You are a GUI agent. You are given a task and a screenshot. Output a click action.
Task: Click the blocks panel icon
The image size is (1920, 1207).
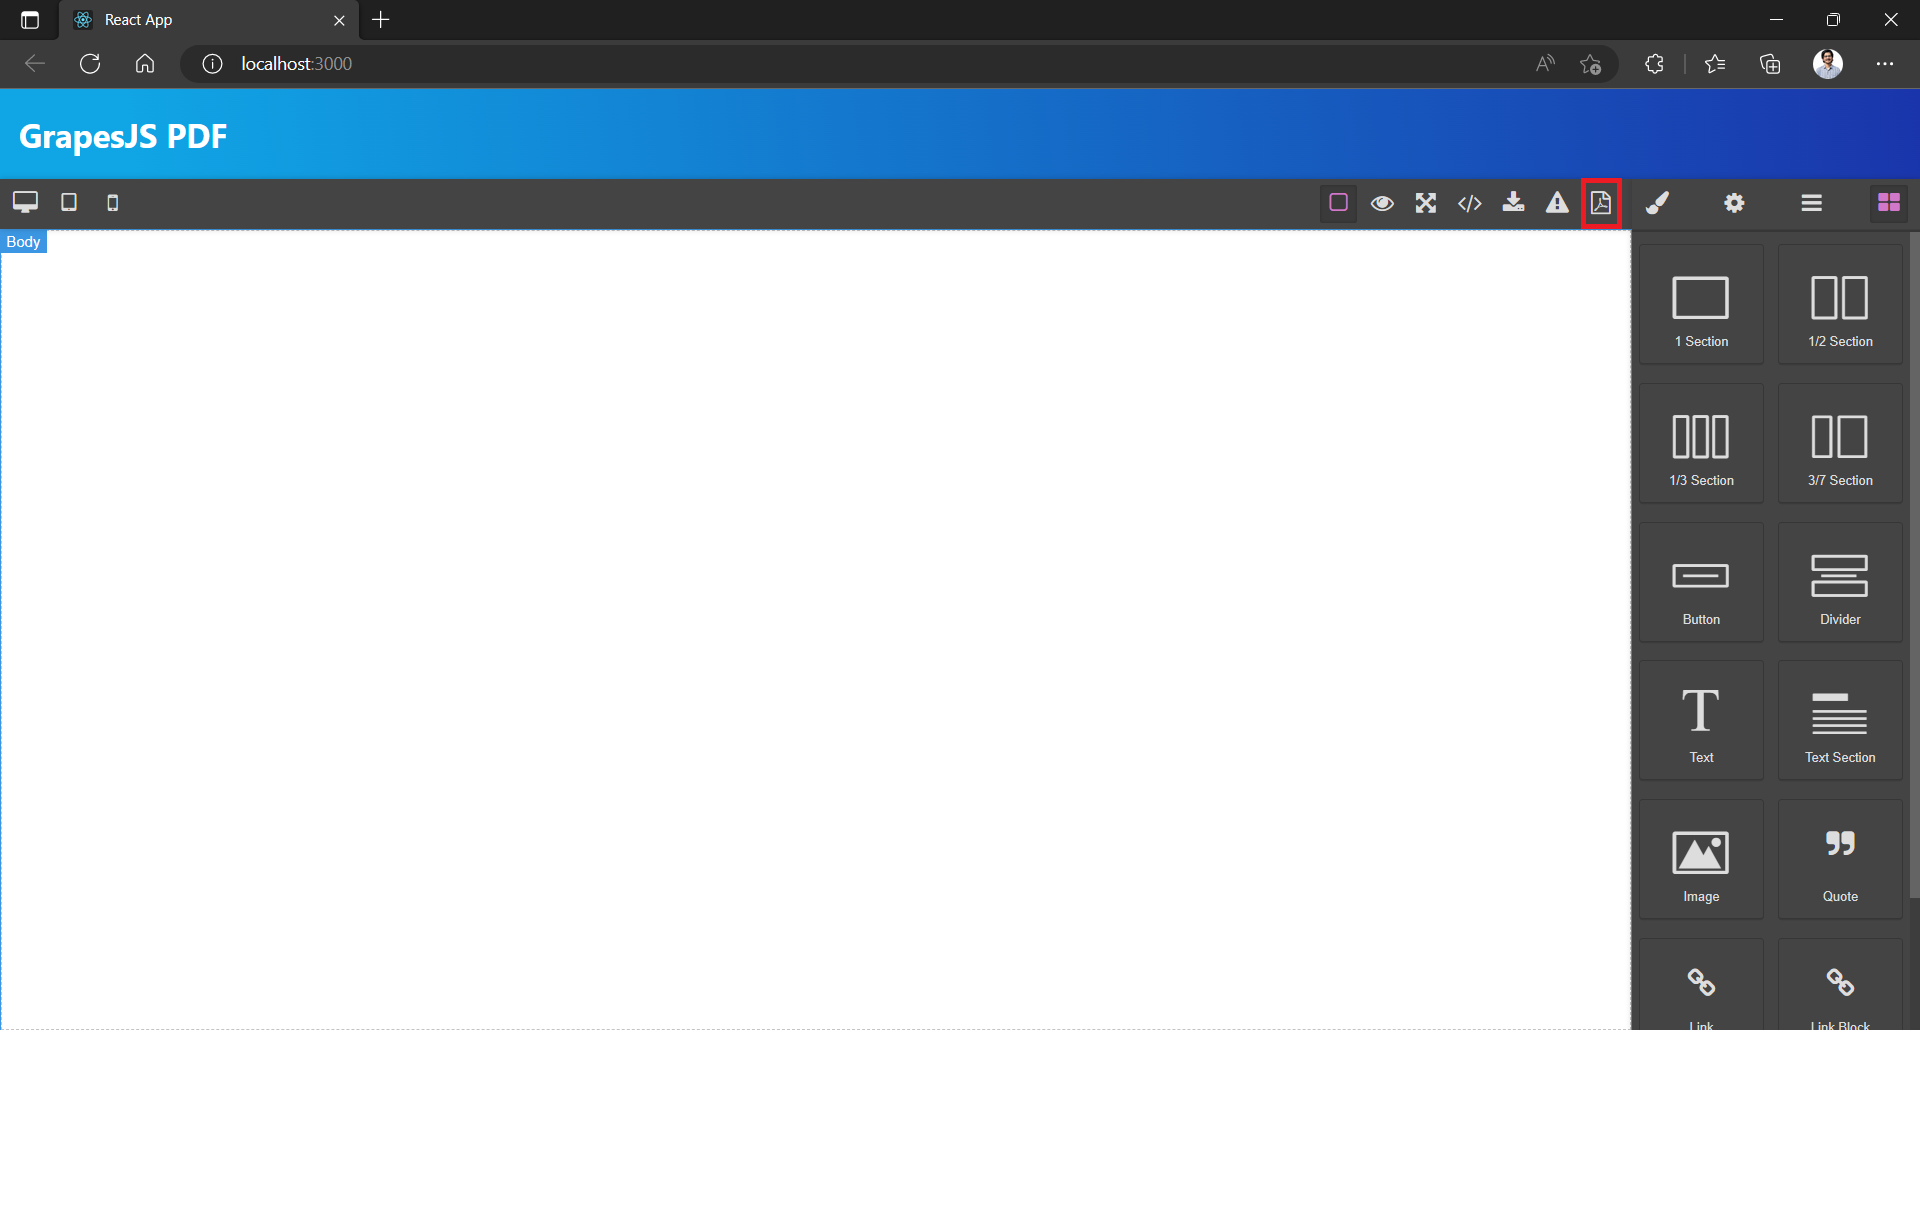[x=1889, y=202]
